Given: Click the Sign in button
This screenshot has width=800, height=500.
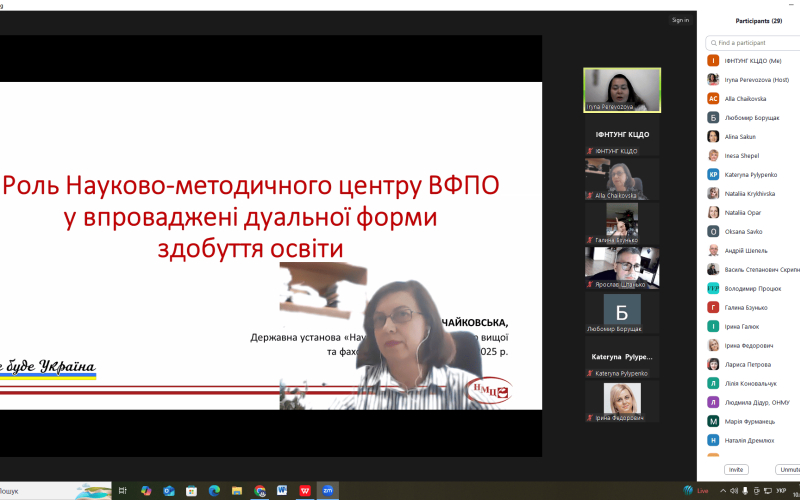Looking at the screenshot, I should tap(680, 20).
